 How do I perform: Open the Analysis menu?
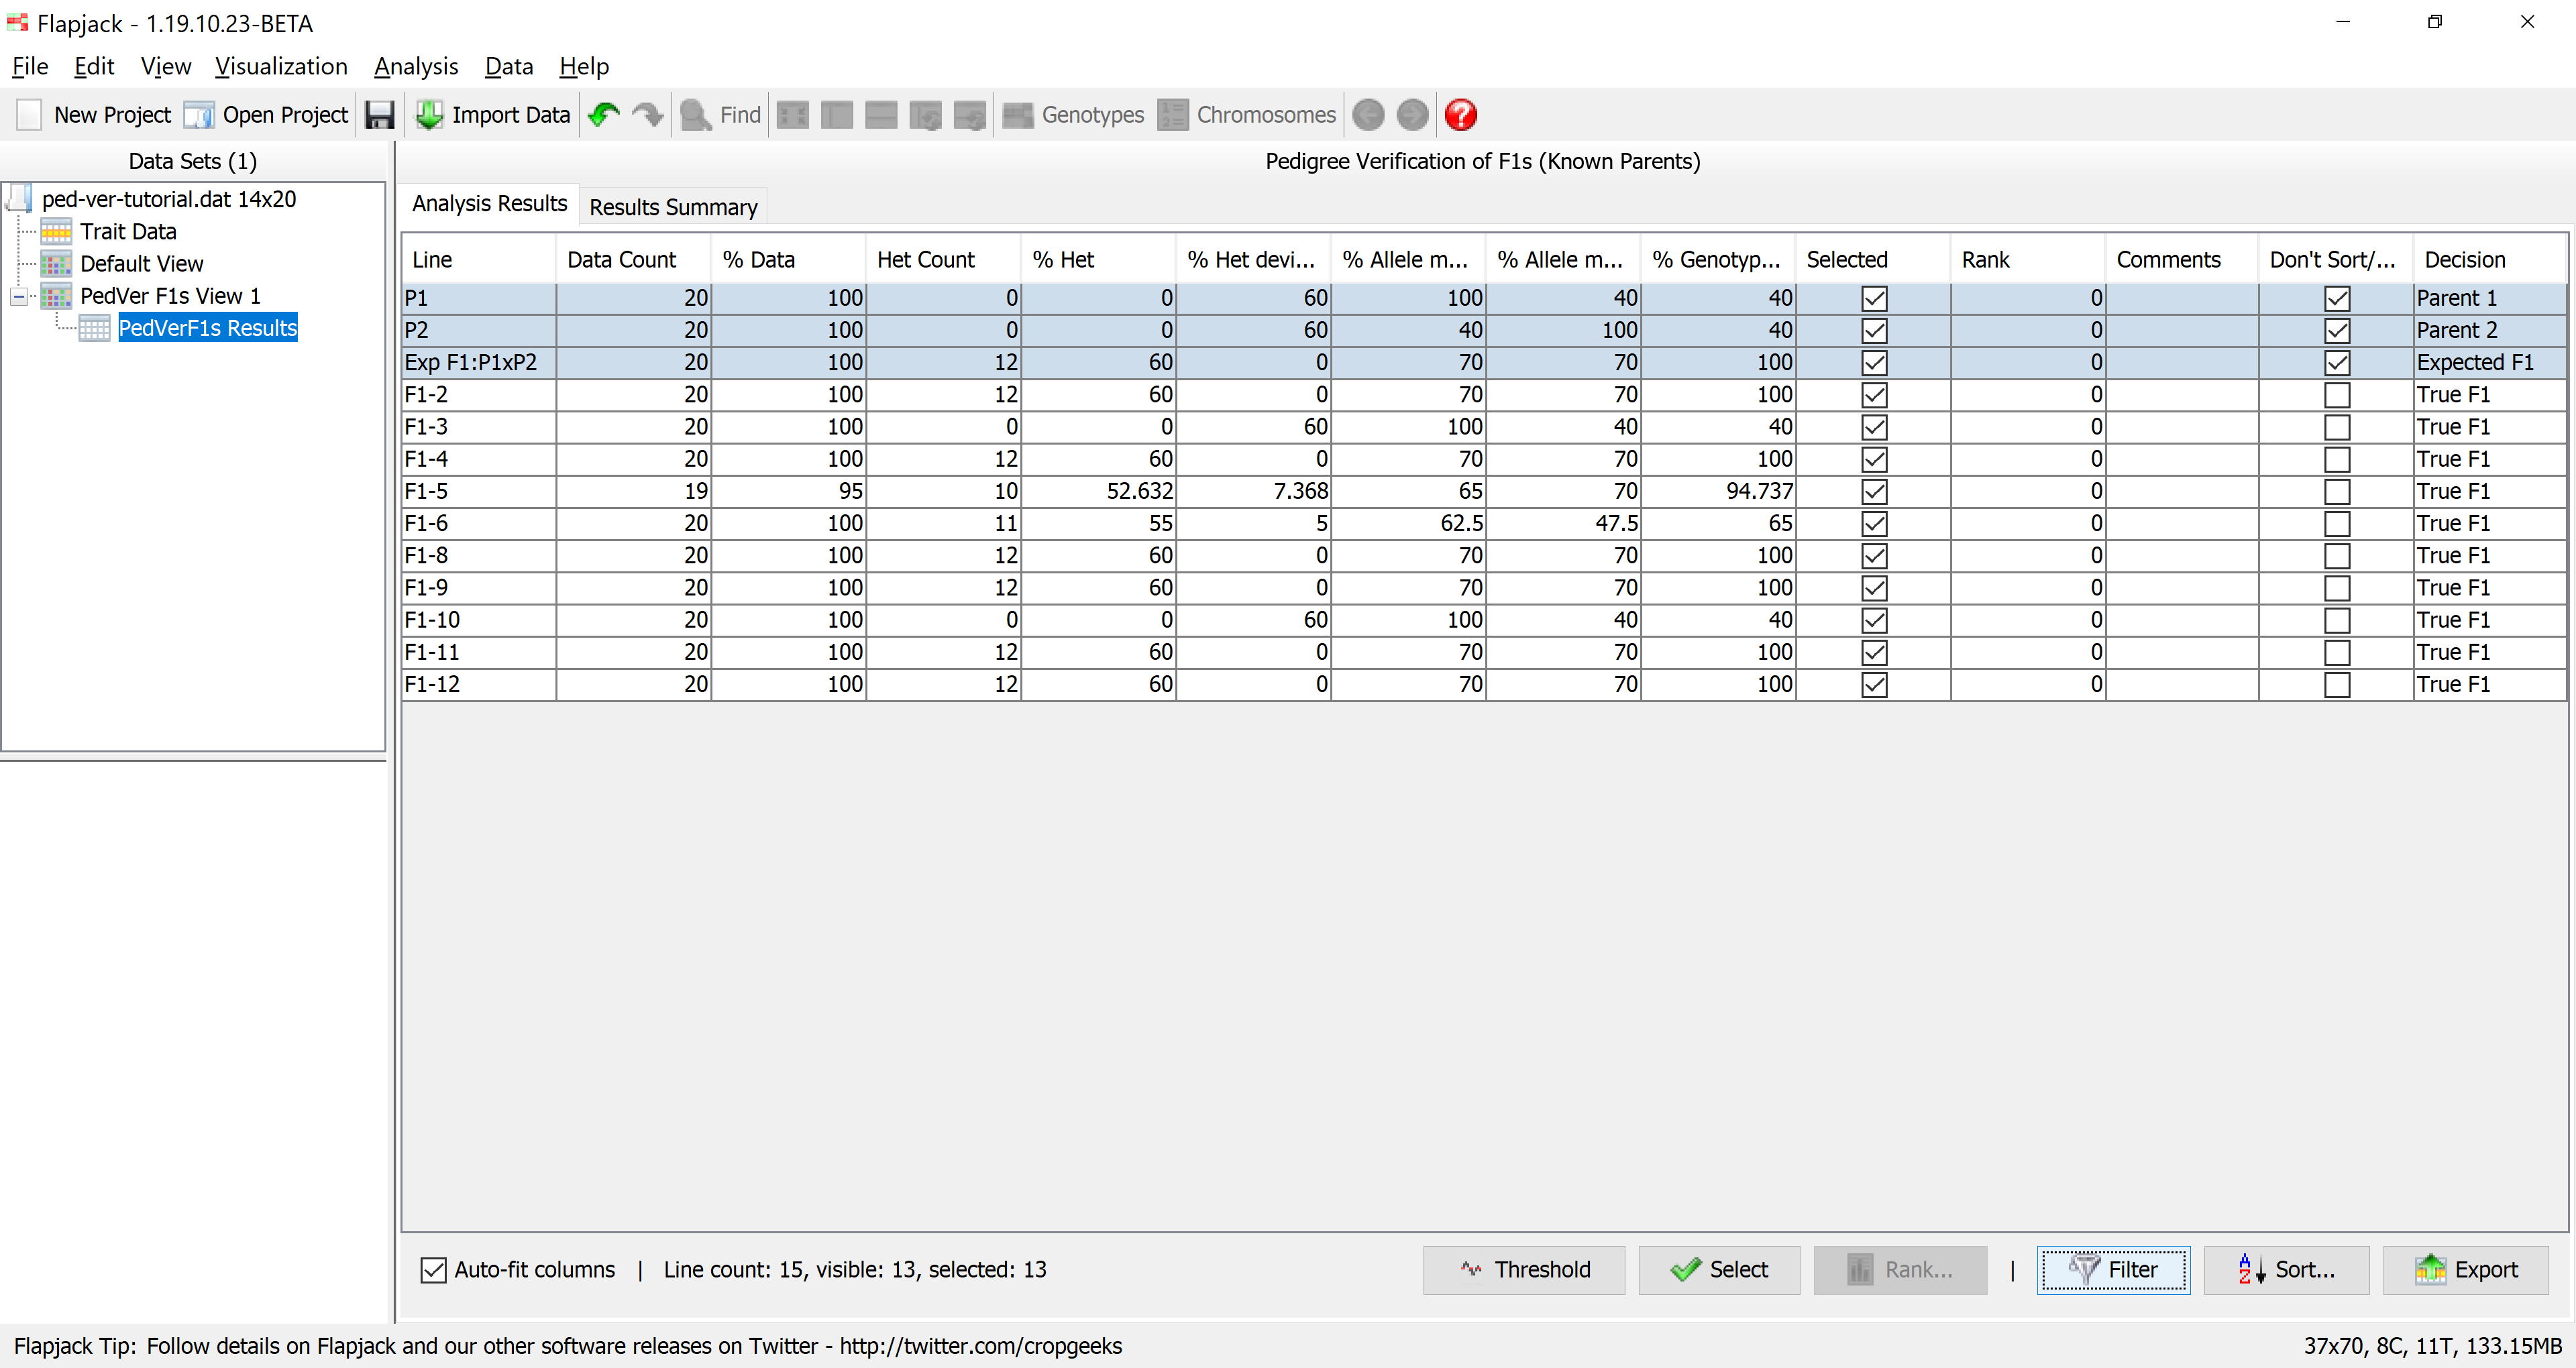click(x=416, y=66)
